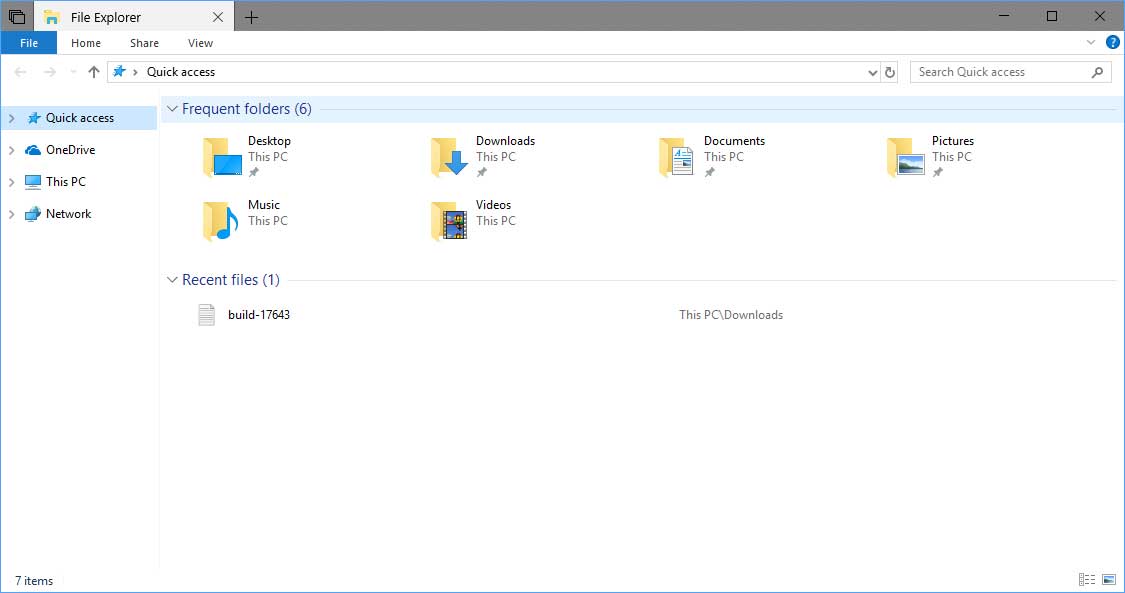This screenshot has height=593, width=1125.
Task: Open the Music folder icon
Action: pyautogui.click(x=223, y=222)
